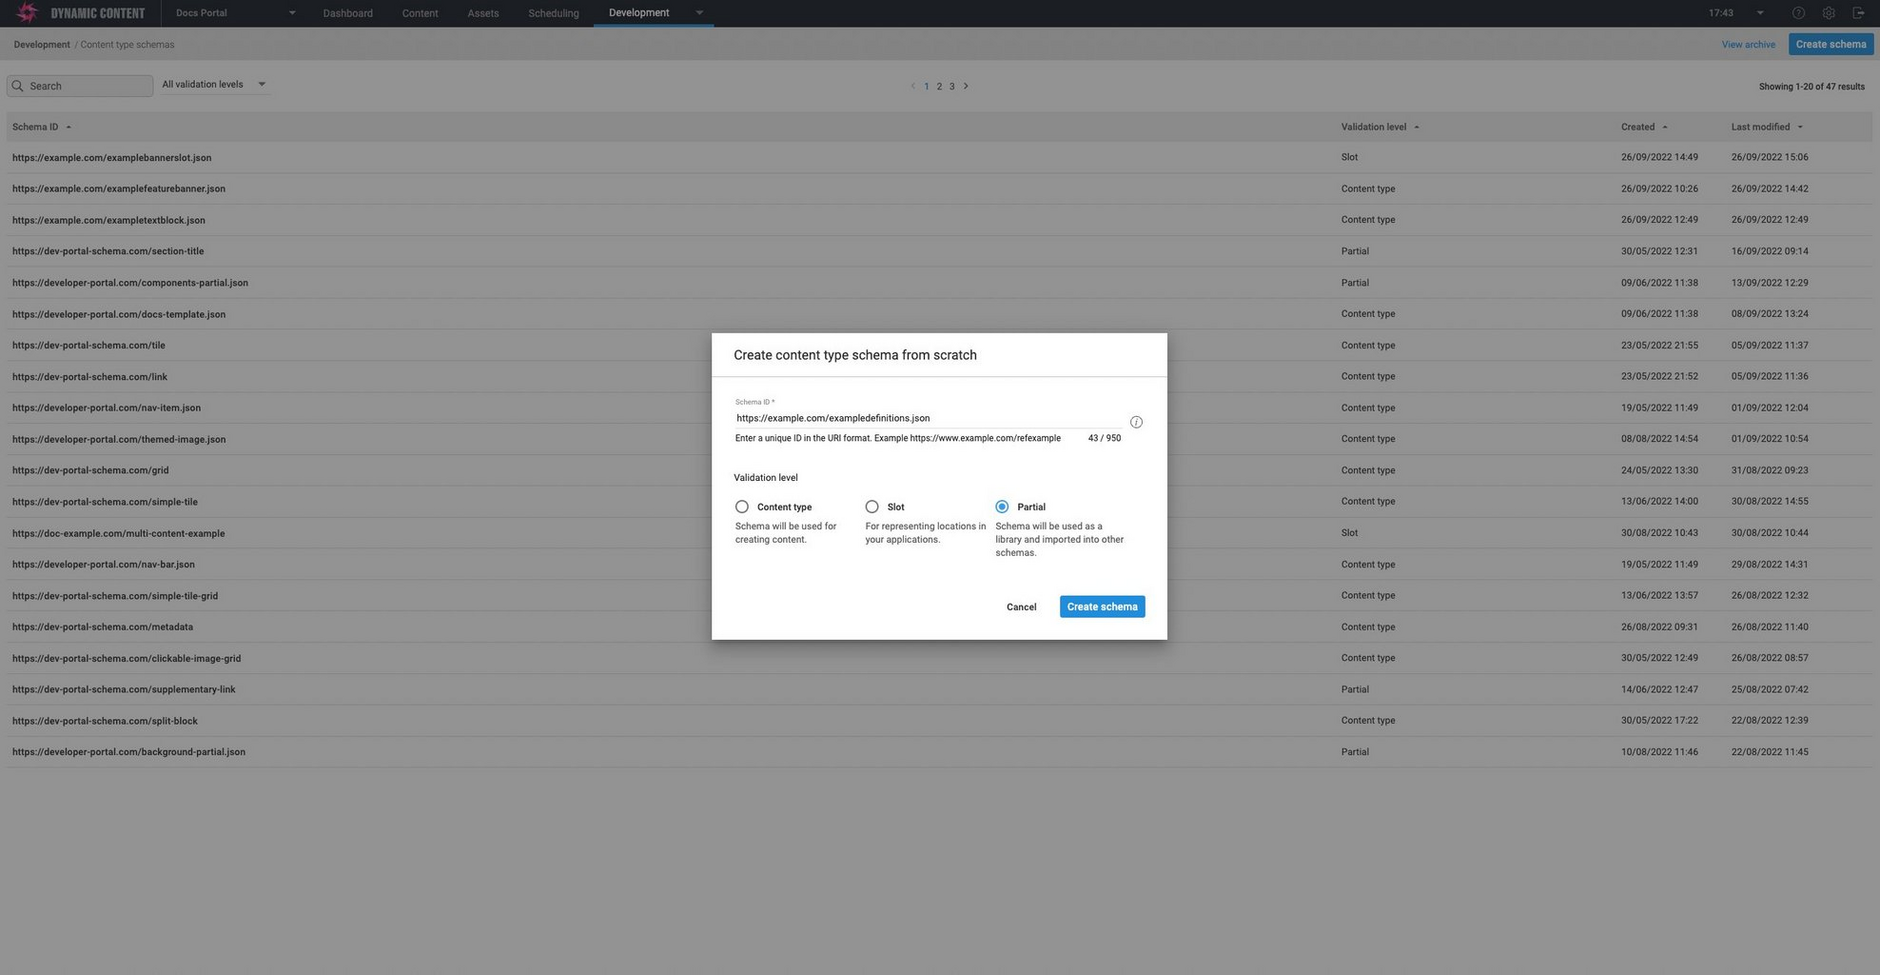1880x975 pixels.
Task: Open All validation levels filter dropdown
Action: click(214, 84)
